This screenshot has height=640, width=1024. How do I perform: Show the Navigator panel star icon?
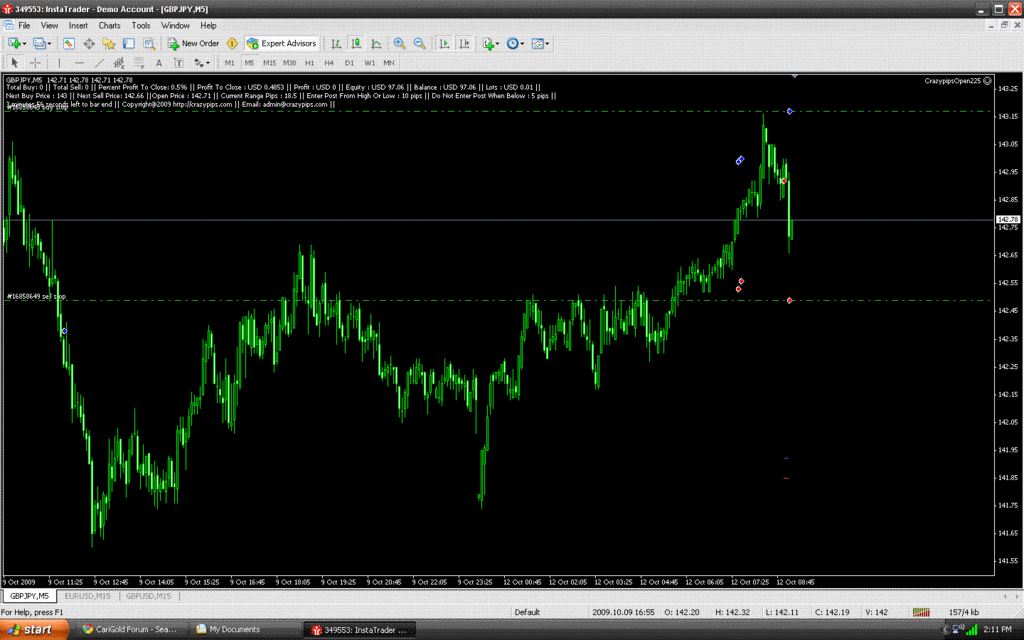[x=108, y=44]
